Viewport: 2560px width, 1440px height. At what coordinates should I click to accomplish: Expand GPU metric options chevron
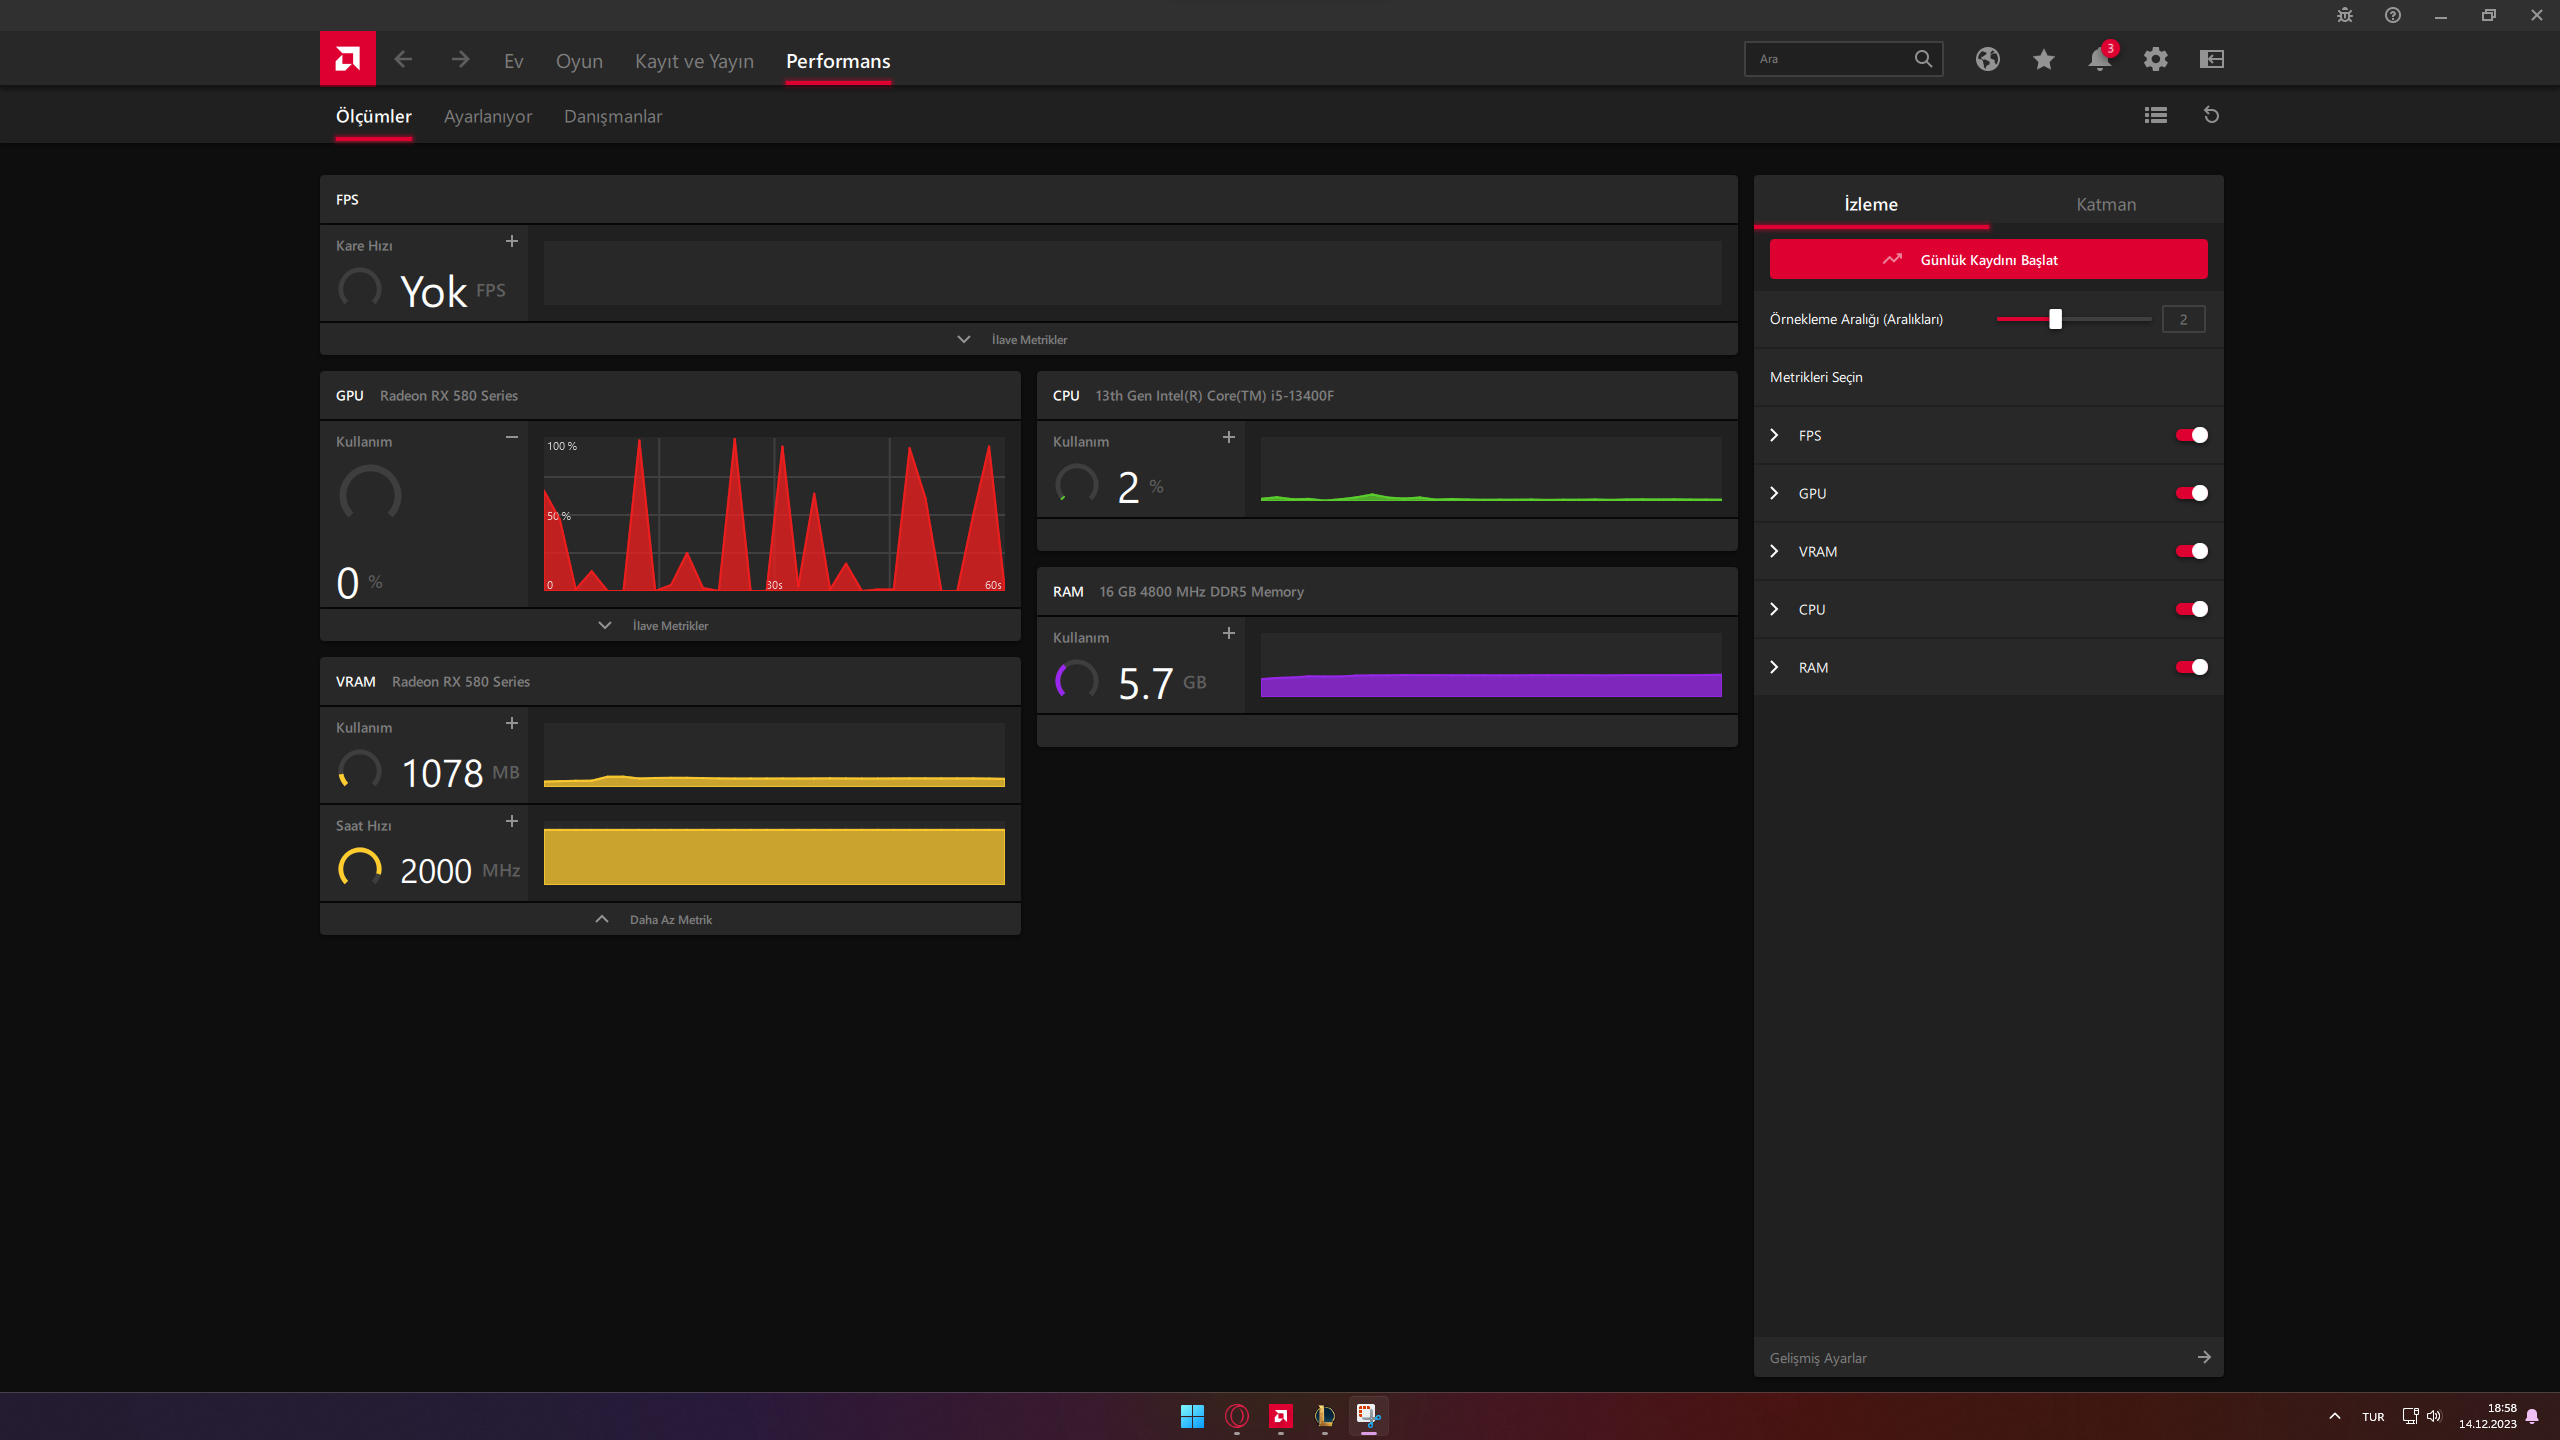1774,493
